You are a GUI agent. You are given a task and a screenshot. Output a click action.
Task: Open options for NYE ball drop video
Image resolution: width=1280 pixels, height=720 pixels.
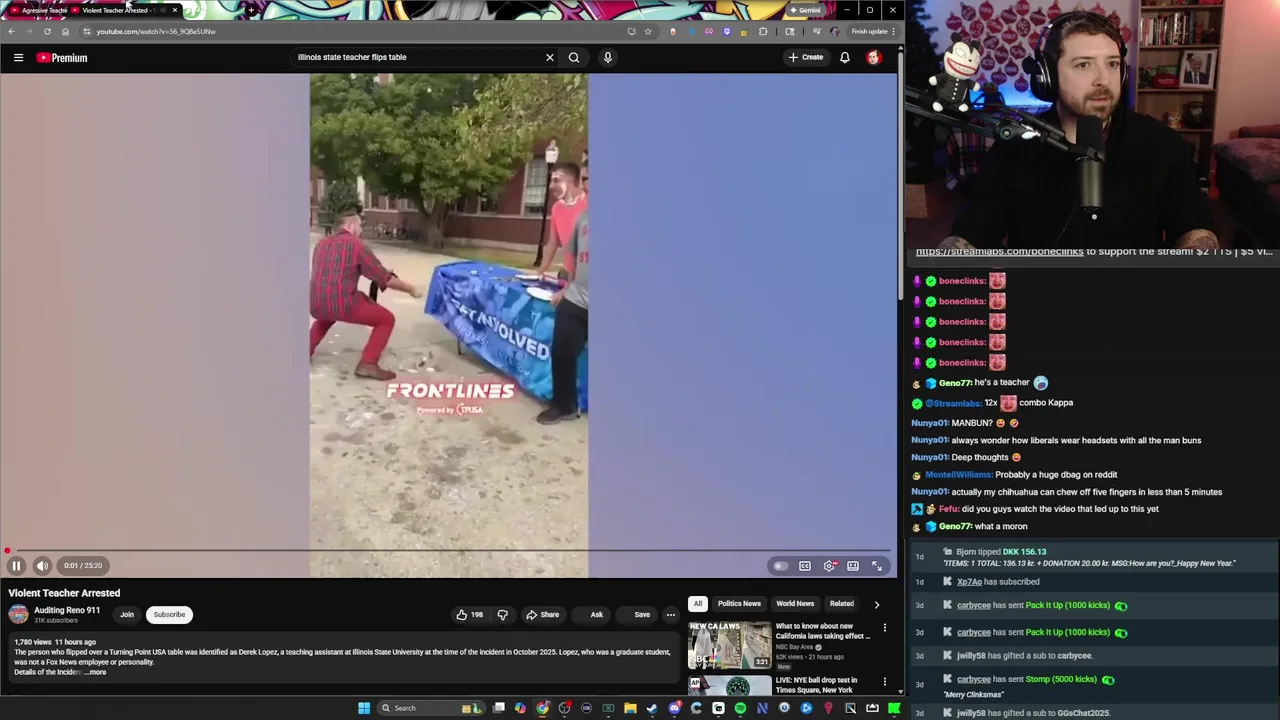[x=884, y=682]
